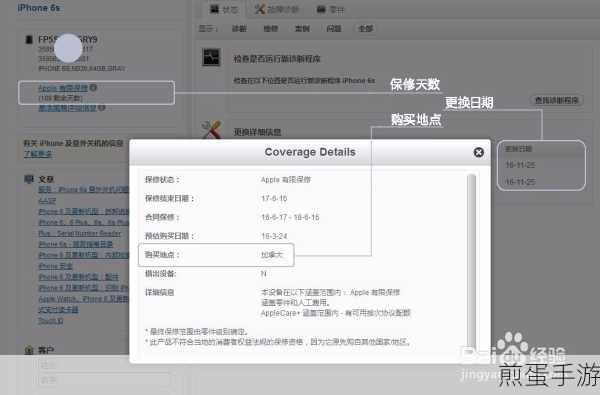Select the 保修状态 label in dialog

pos(162,180)
